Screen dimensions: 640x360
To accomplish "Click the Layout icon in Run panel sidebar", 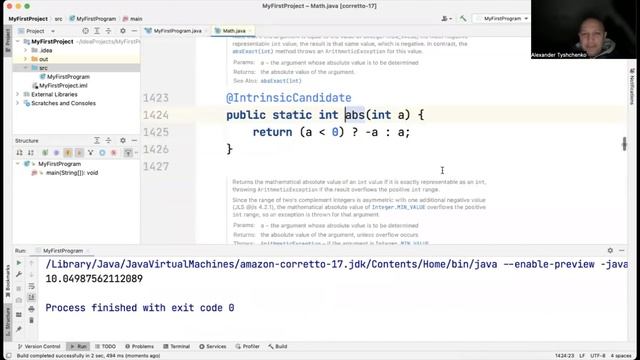I will pos(19,315).
